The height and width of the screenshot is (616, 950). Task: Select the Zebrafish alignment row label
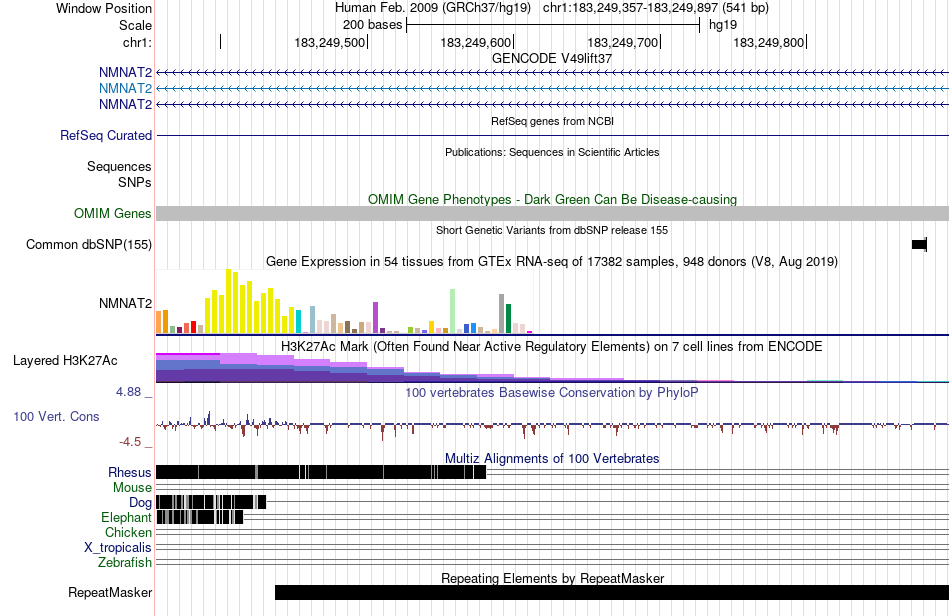click(x=125, y=563)
